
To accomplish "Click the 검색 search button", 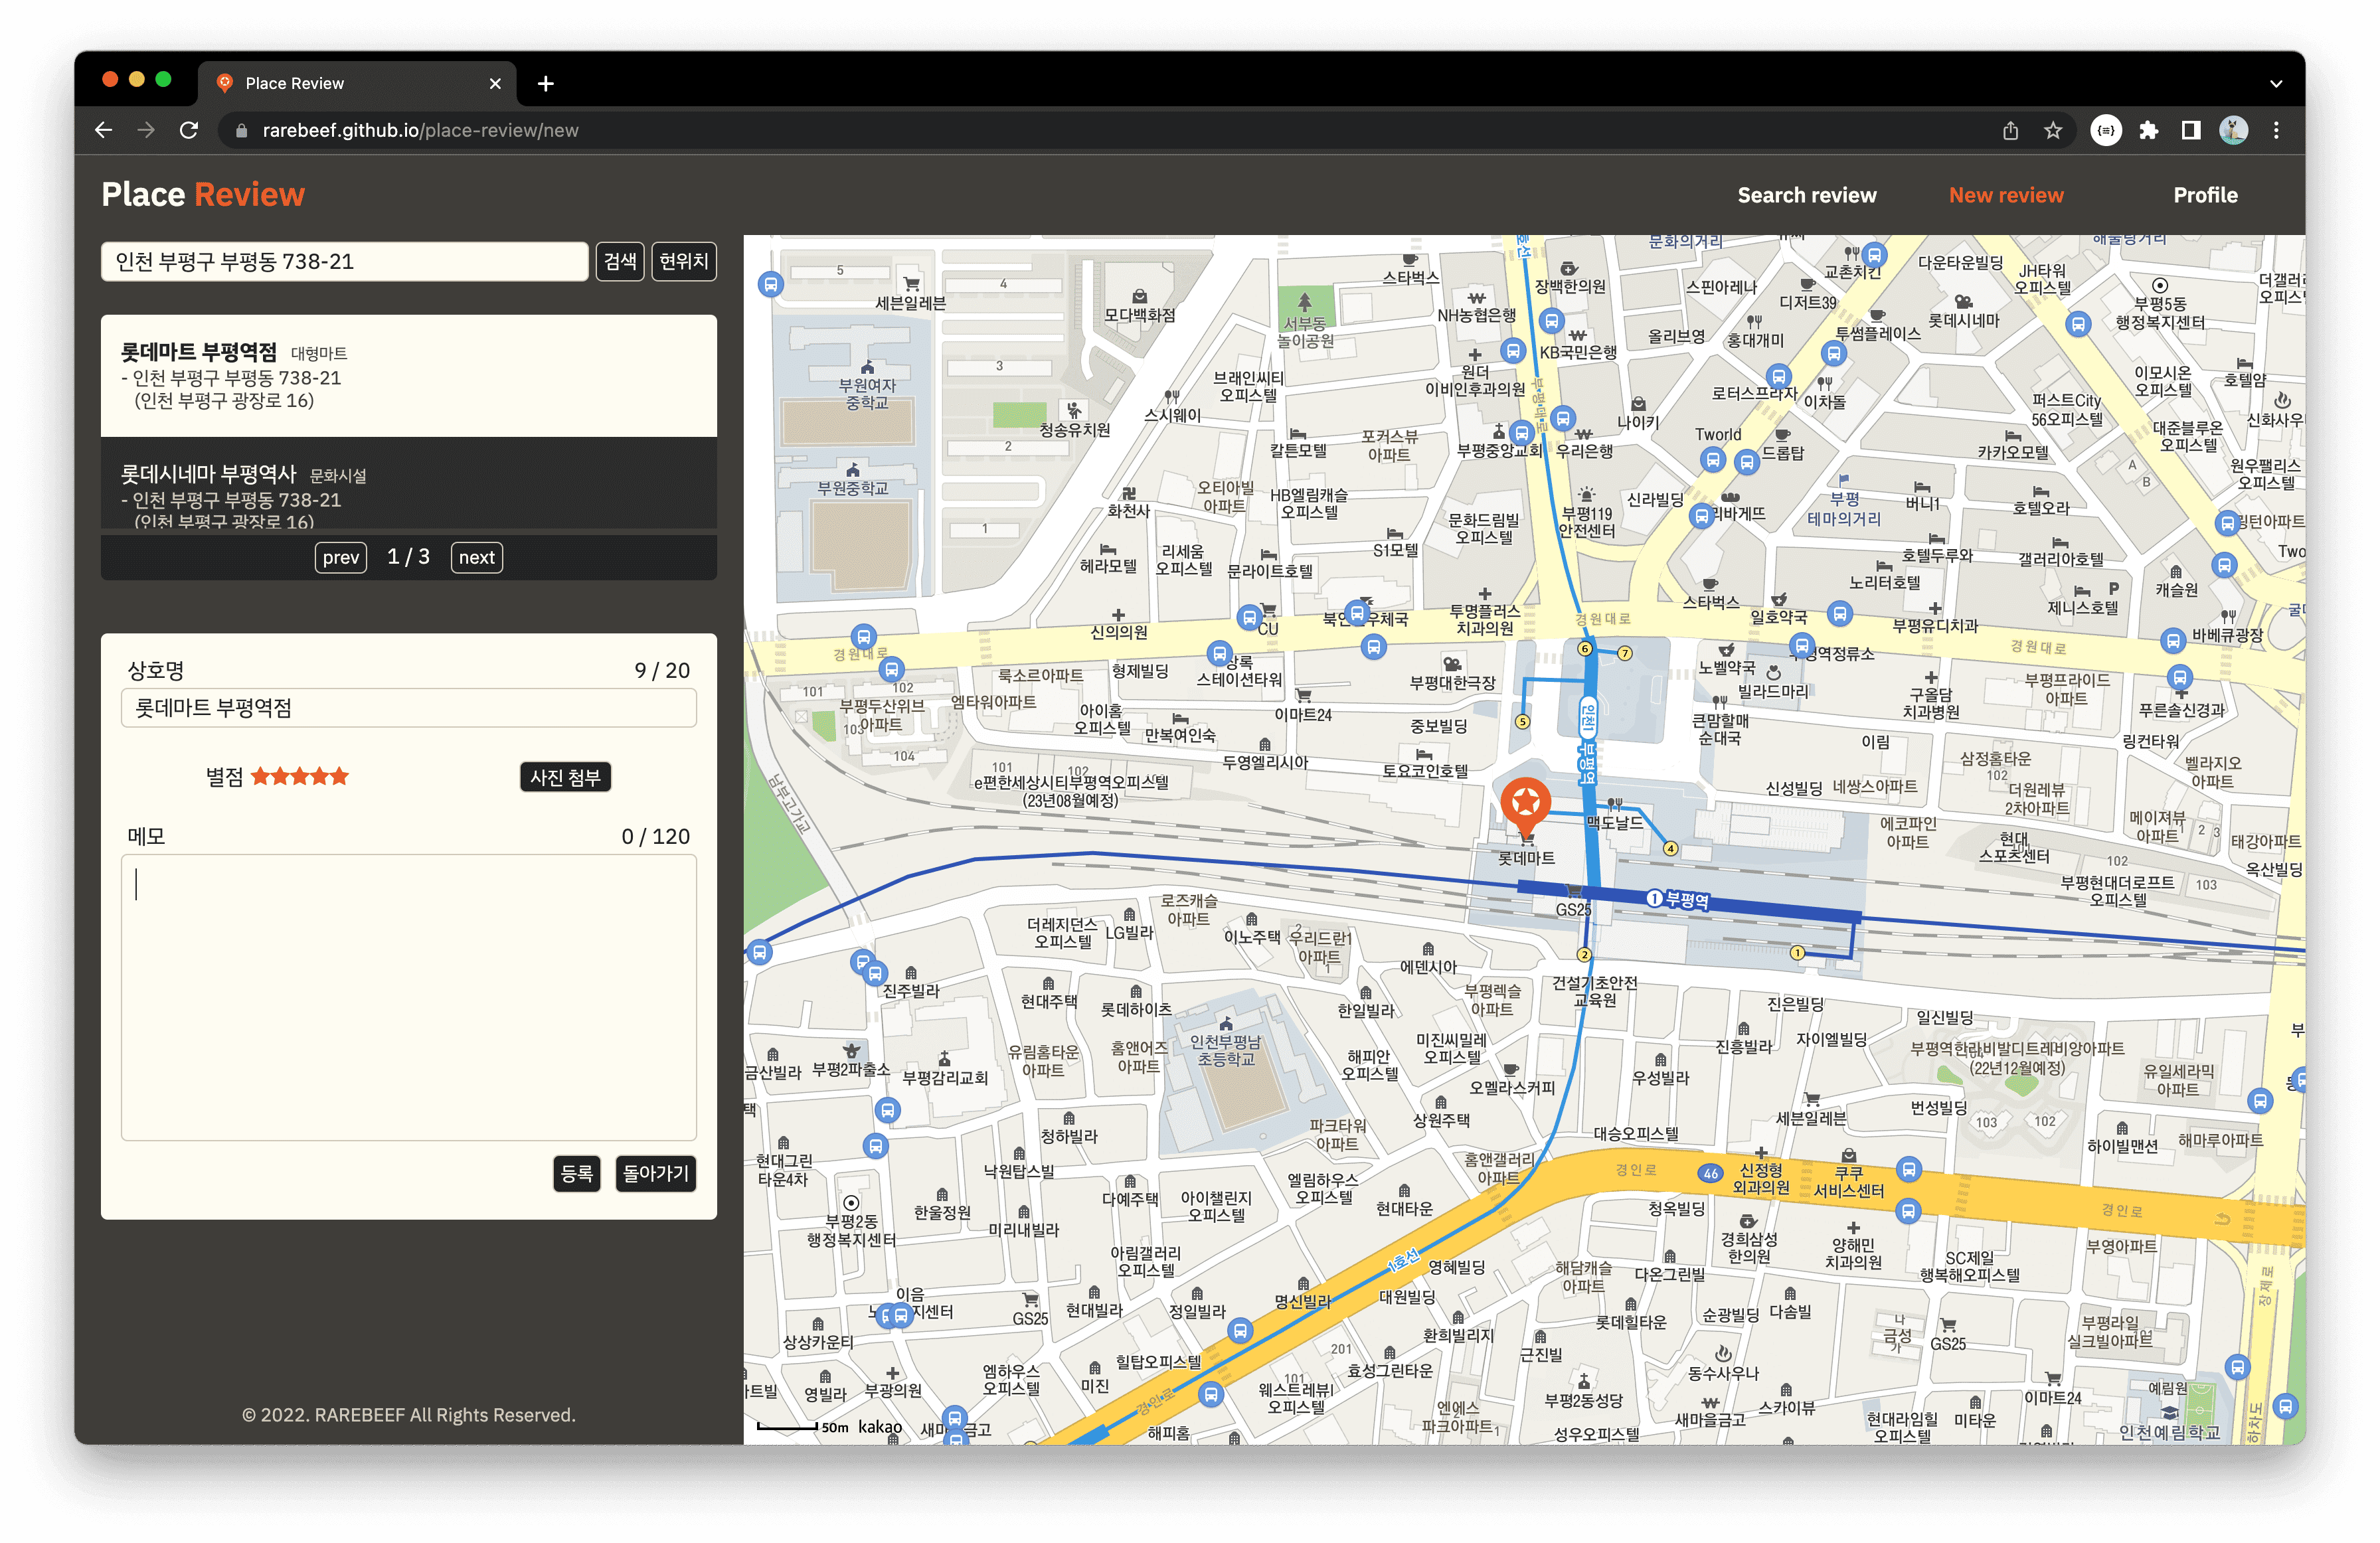I will pos(620,261).
